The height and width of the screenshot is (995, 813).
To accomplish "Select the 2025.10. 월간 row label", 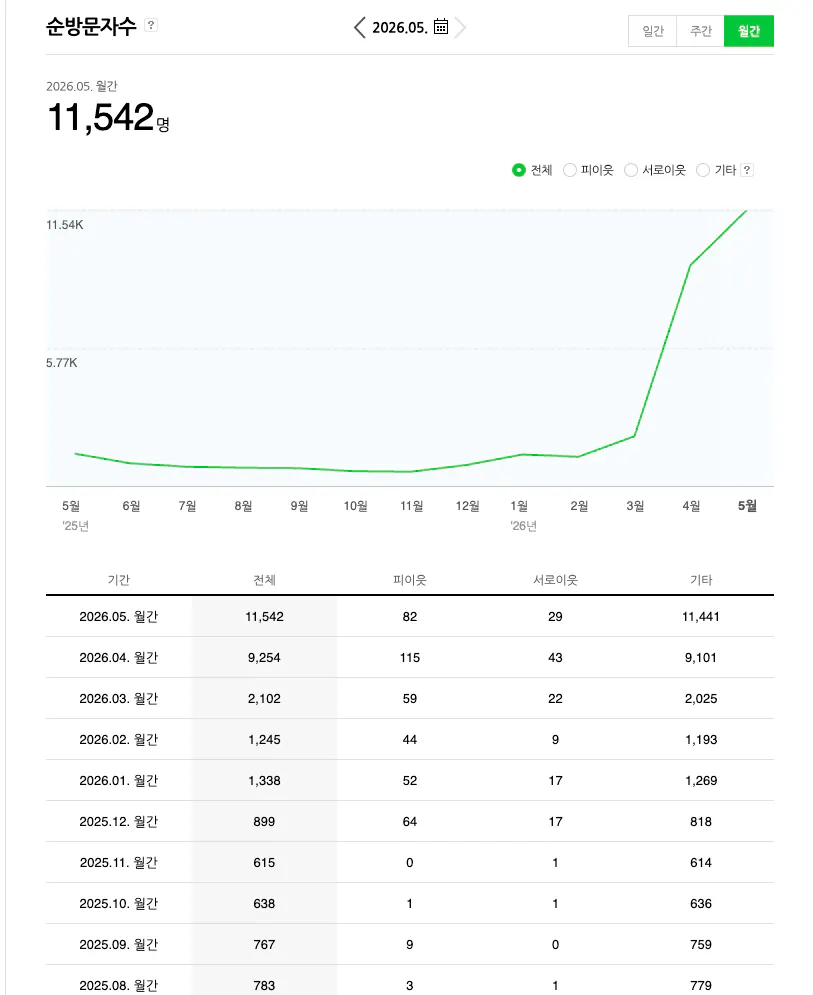I will [119, 904].
